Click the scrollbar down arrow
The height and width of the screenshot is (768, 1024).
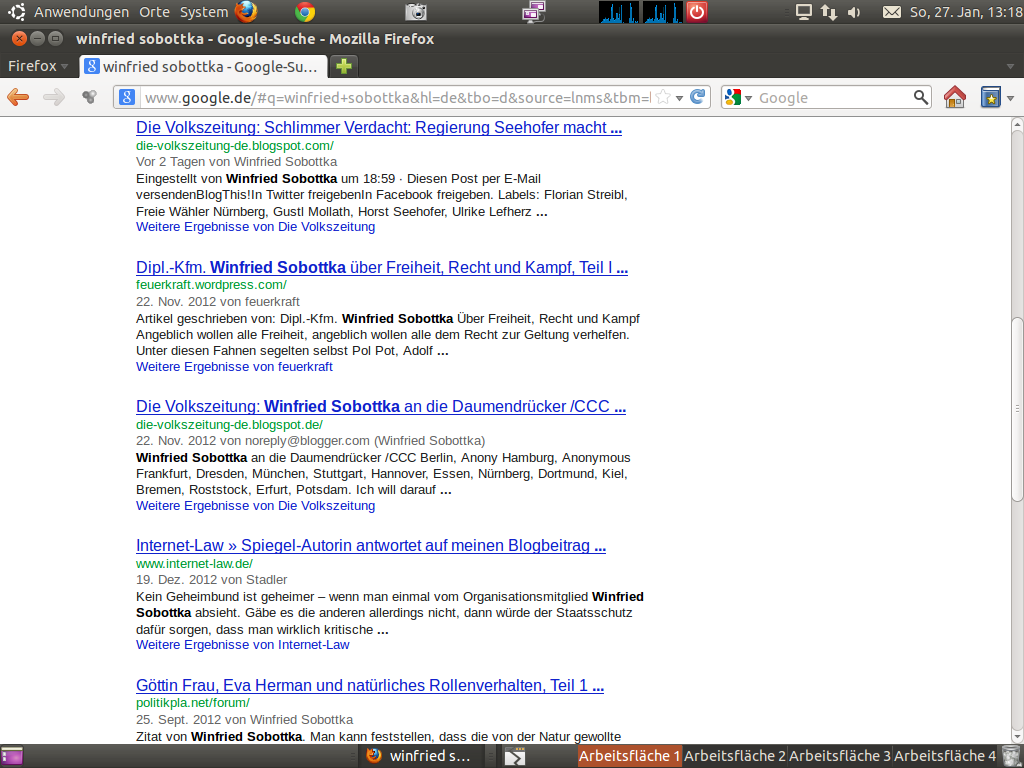(x=1017, y=738)
